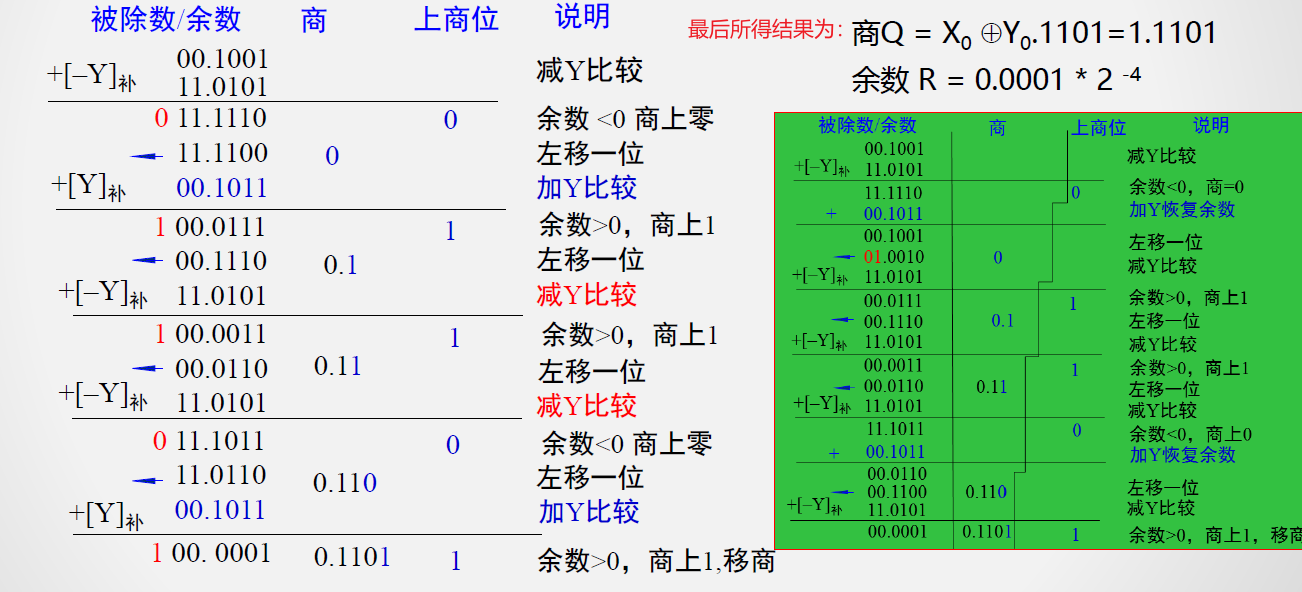Click the red '0' before 11.1110
Viewport: 1302px width, 592px height.
tap(161, 119)
